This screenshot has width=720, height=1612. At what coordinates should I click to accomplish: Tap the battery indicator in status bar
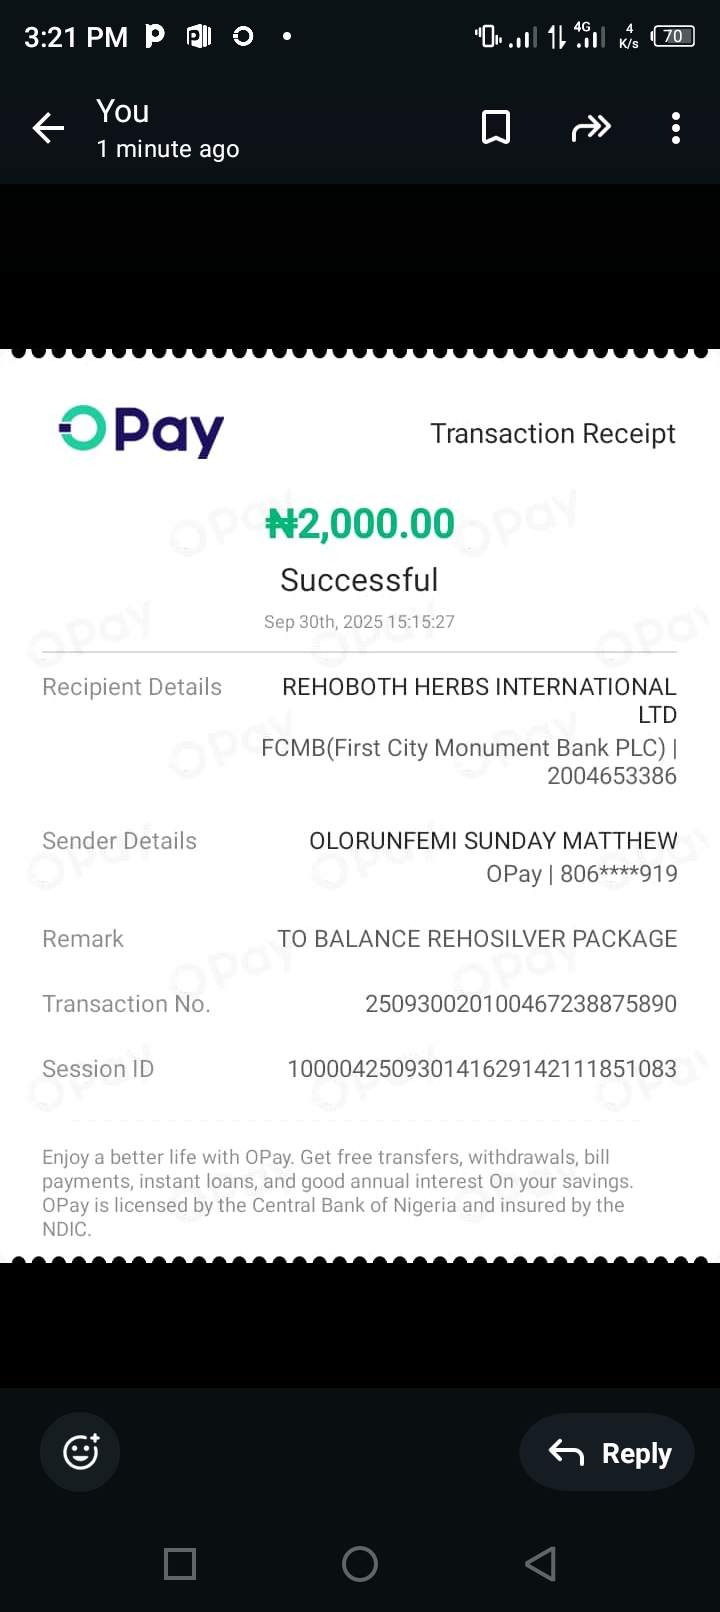click(x=673, y=37)
